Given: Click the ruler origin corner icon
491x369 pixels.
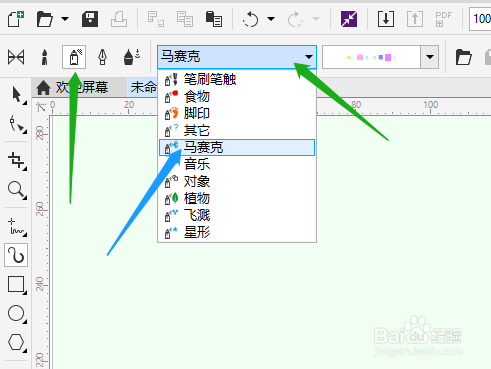Looking at the screenshot, I should click(41, 107).
